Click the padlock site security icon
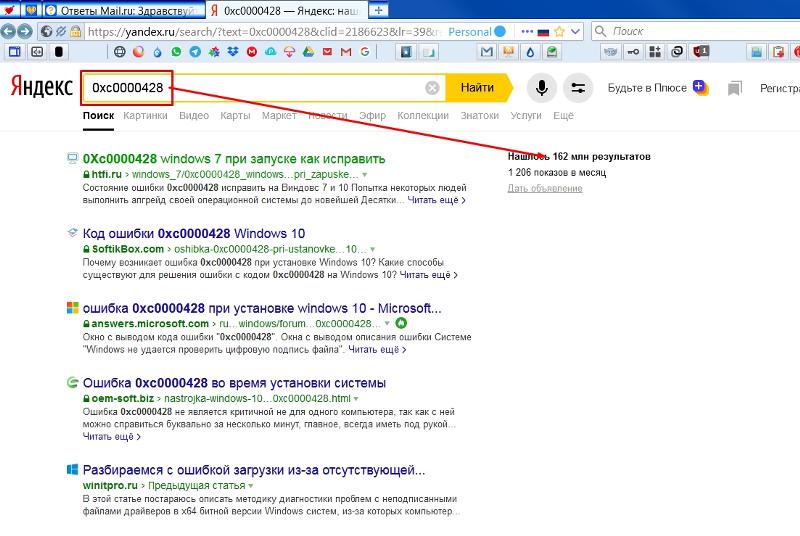 point(76,32)
